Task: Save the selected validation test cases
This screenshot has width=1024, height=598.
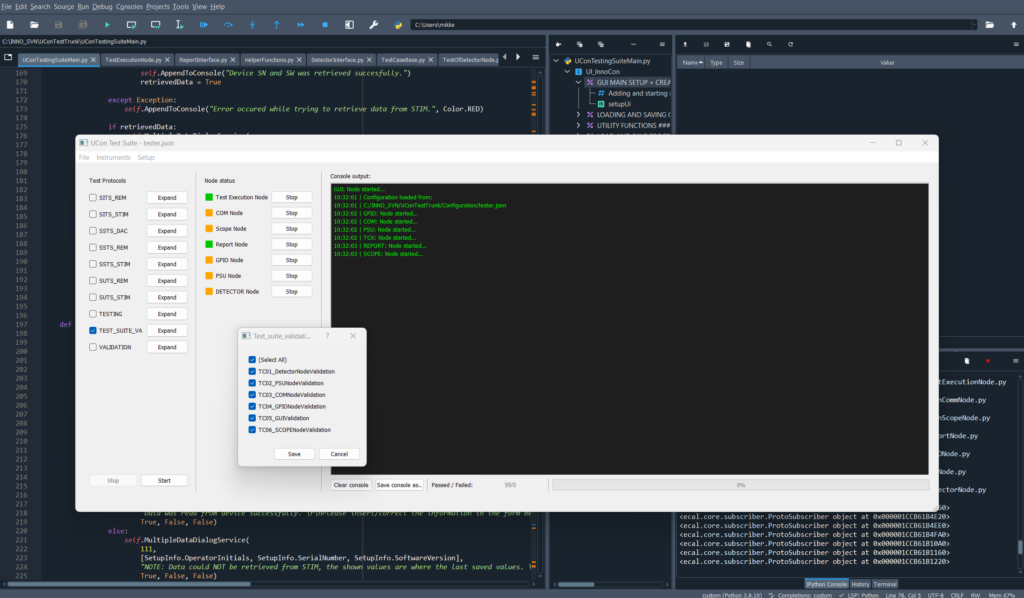Action: pyautogui.click(x=294, y=453)
